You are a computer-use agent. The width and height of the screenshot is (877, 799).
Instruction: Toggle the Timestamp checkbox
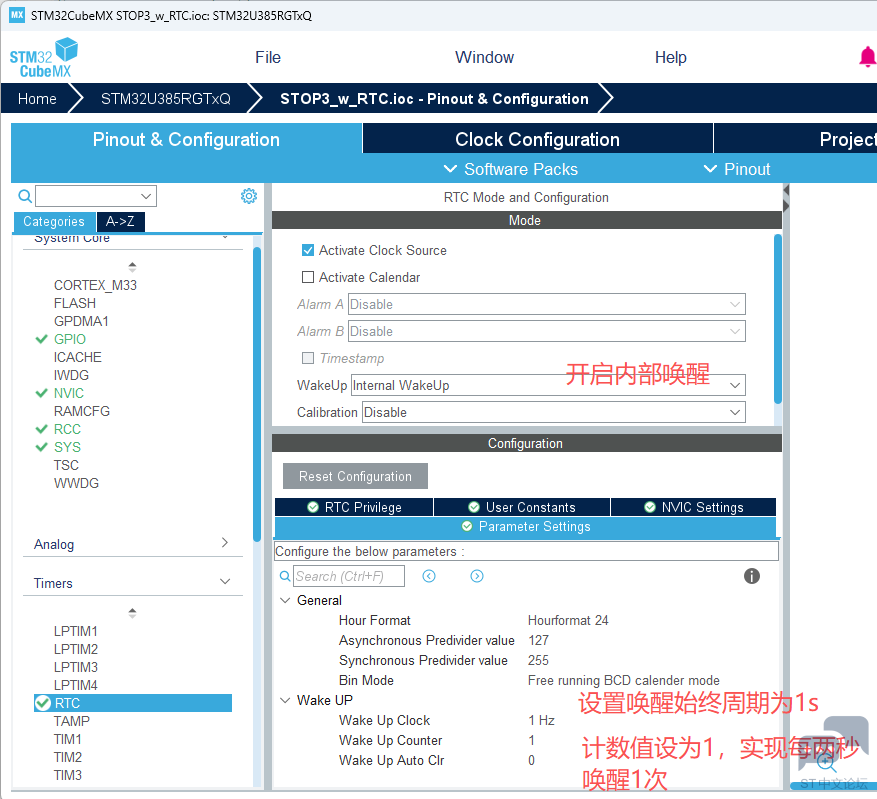coord(308,358)
